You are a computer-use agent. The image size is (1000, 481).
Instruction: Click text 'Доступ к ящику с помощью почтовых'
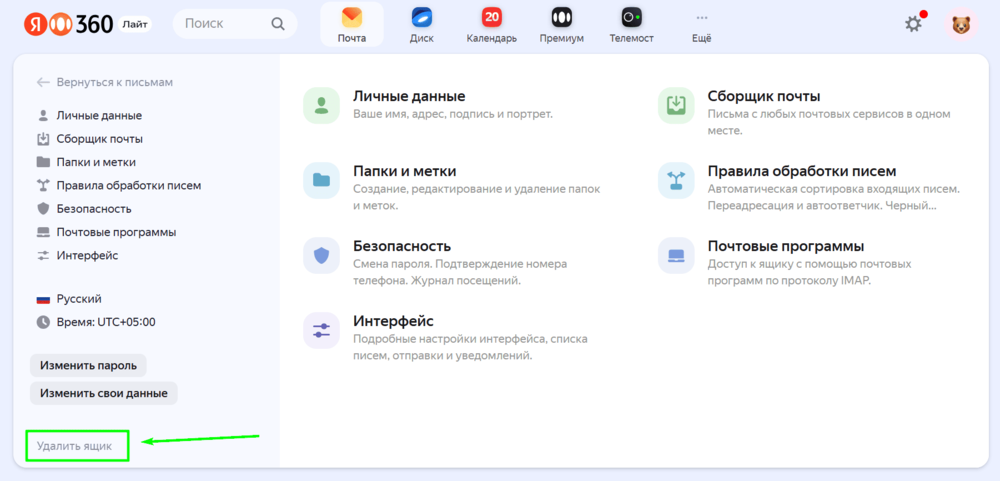[809, 264]
